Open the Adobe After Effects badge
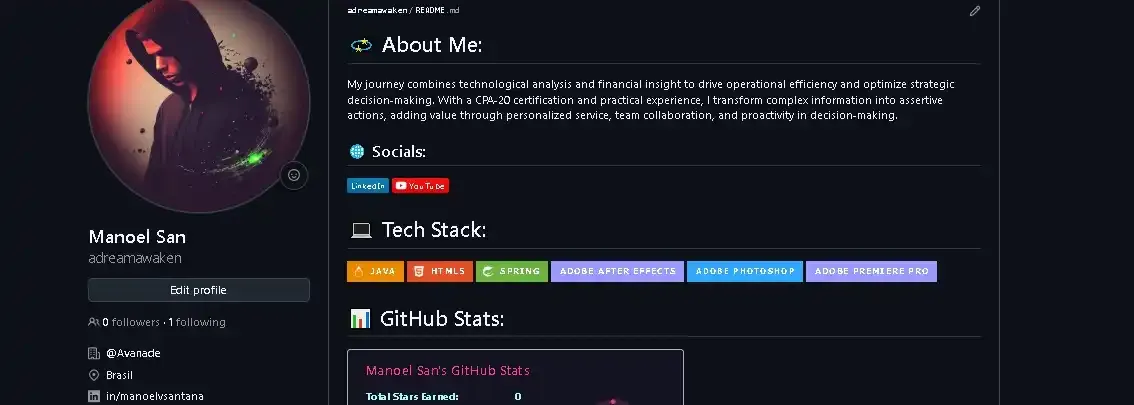The width and height of the screenshot is (1134, 405). coord(617,271)
